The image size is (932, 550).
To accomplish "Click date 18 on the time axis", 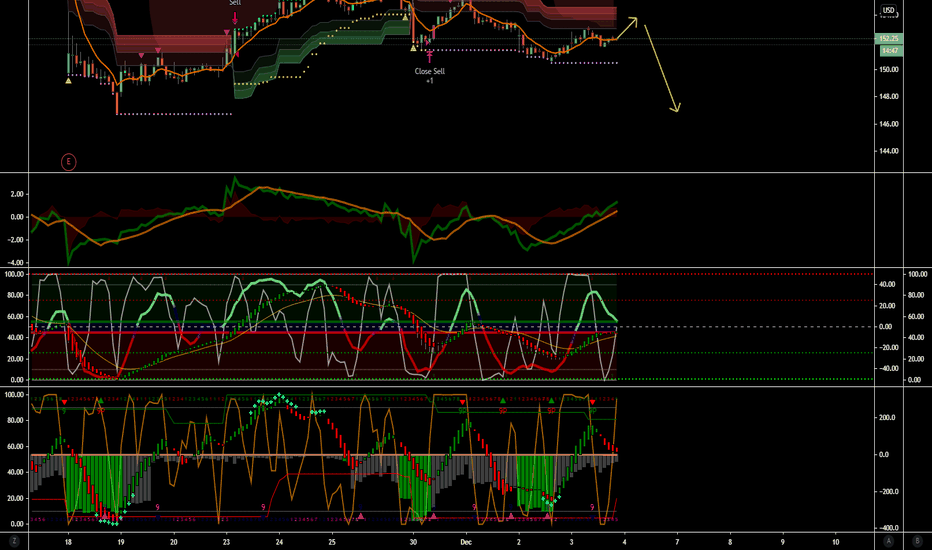I will pyautogui.click(x=68, y=542).
